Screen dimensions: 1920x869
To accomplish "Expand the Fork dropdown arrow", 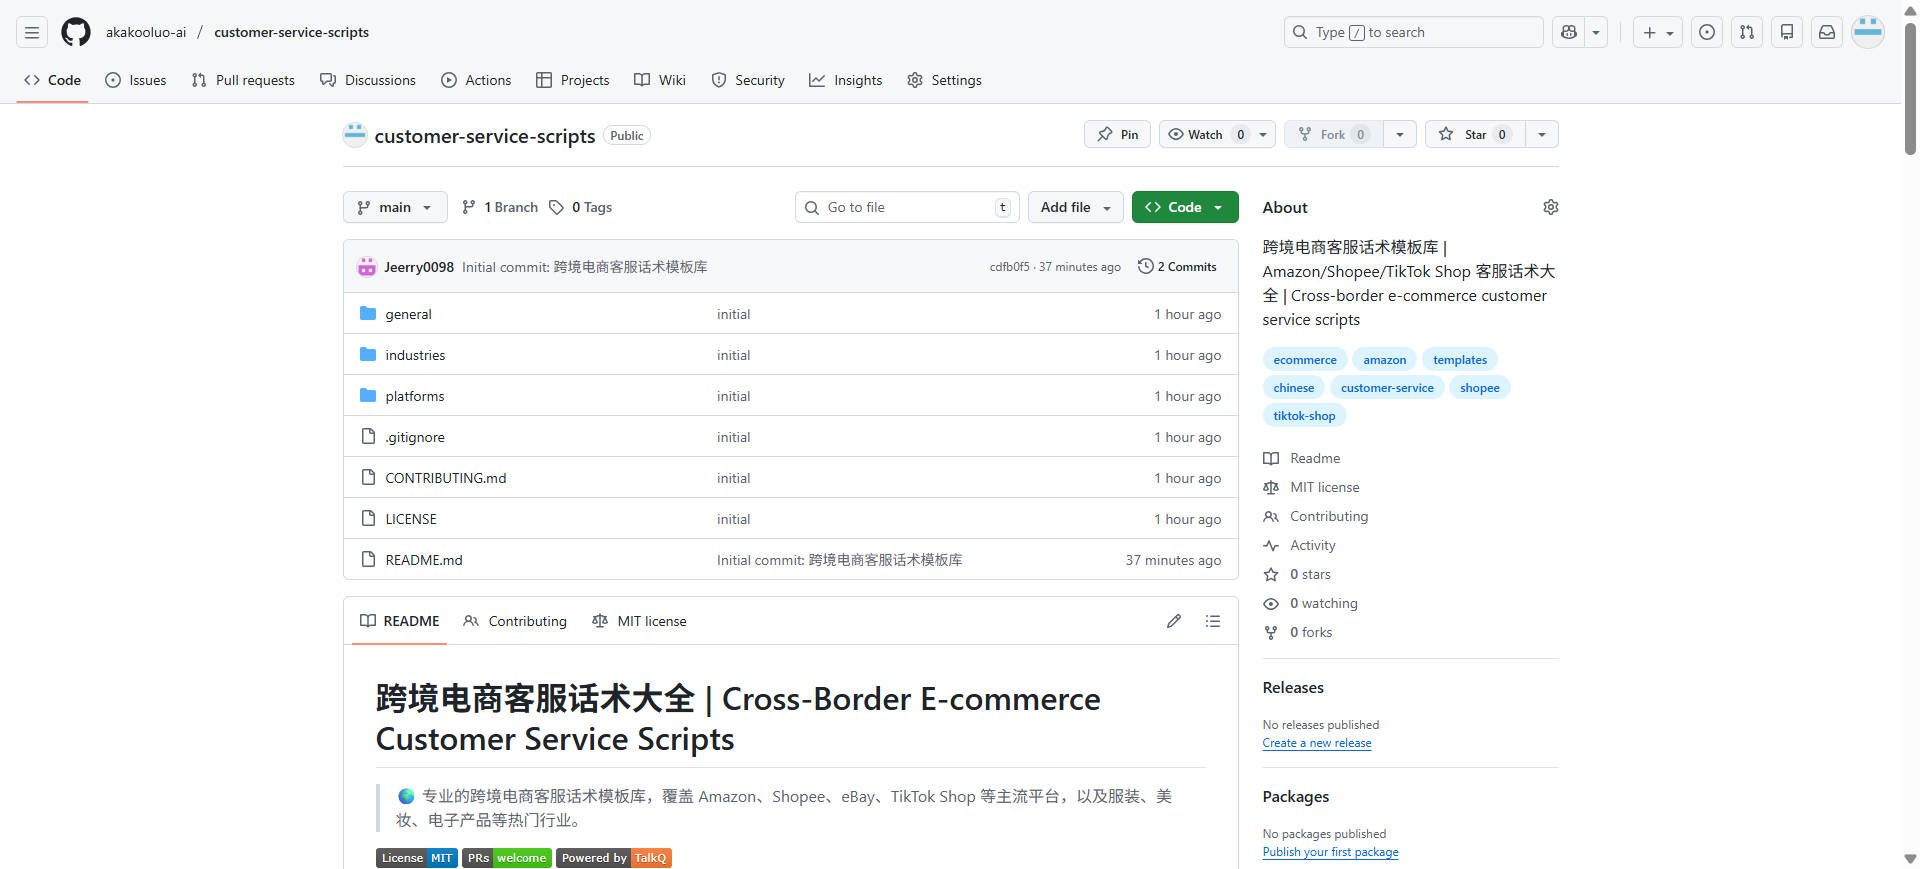I will 1400,134.
